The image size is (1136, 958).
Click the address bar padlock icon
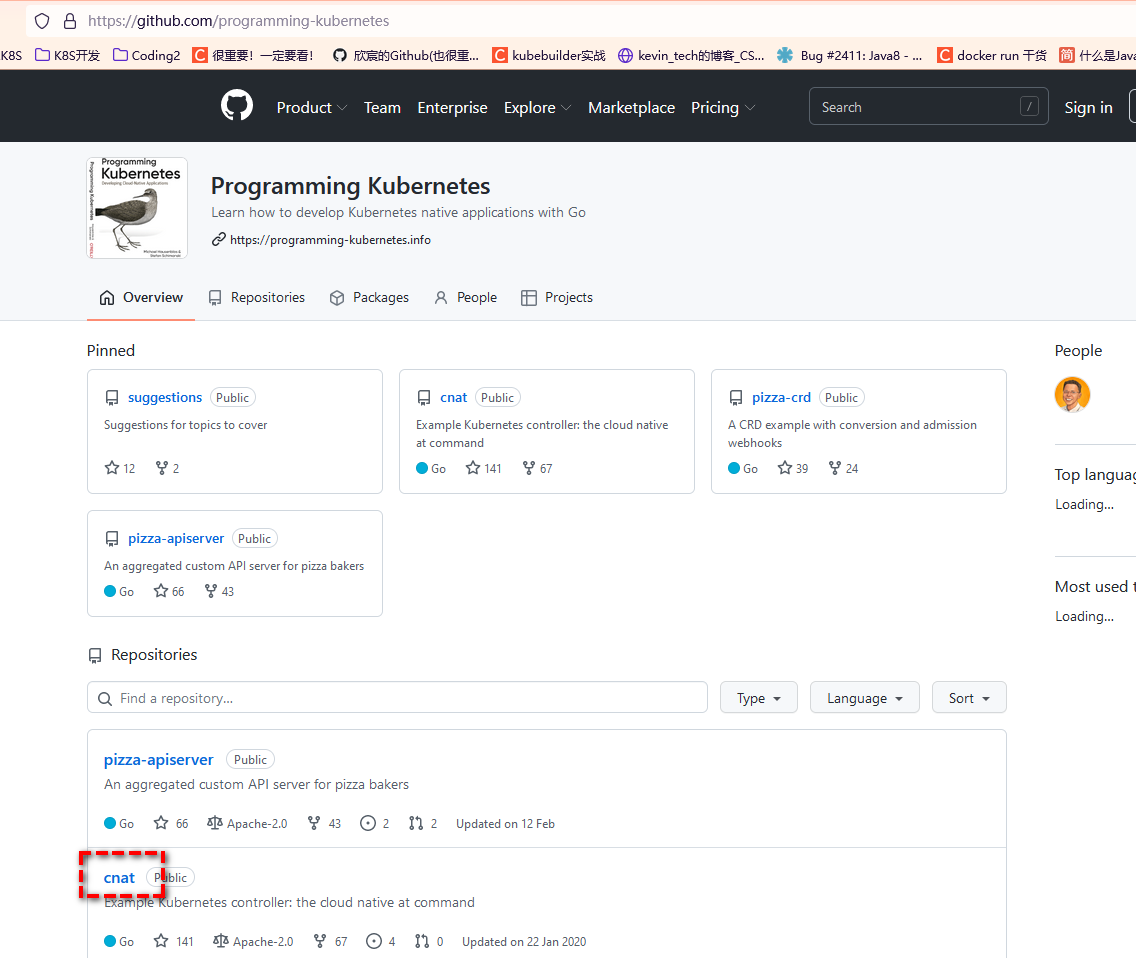70,21
